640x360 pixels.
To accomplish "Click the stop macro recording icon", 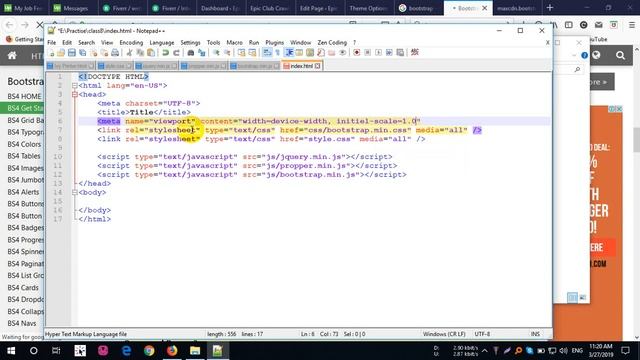I will [367, 52].
